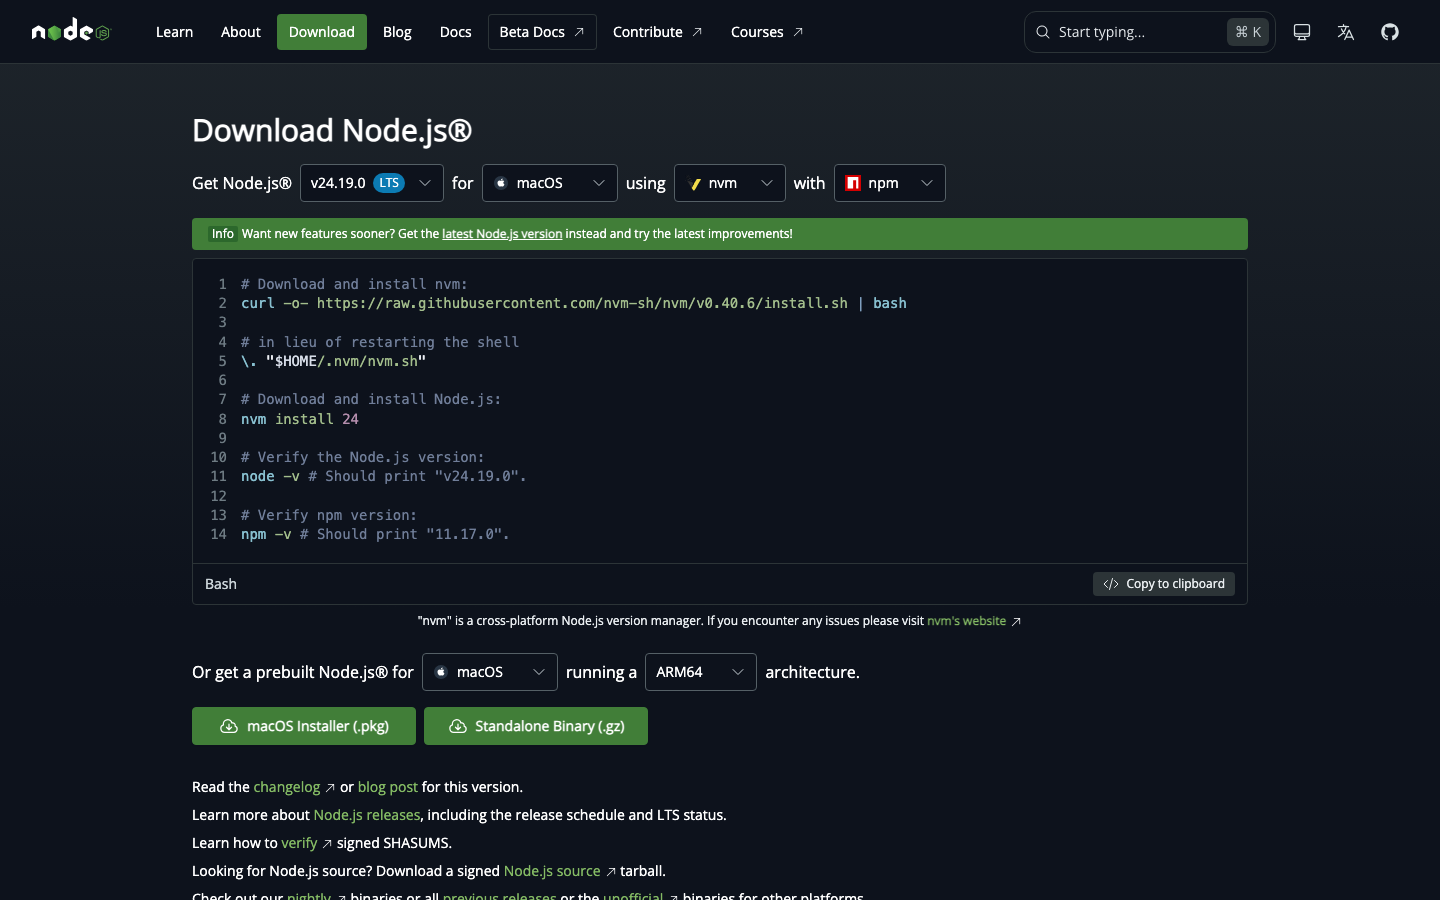Click the code icon on Copy to clipboard
This screenshot has height=900, width=1440.
[x=1111, y=584]
